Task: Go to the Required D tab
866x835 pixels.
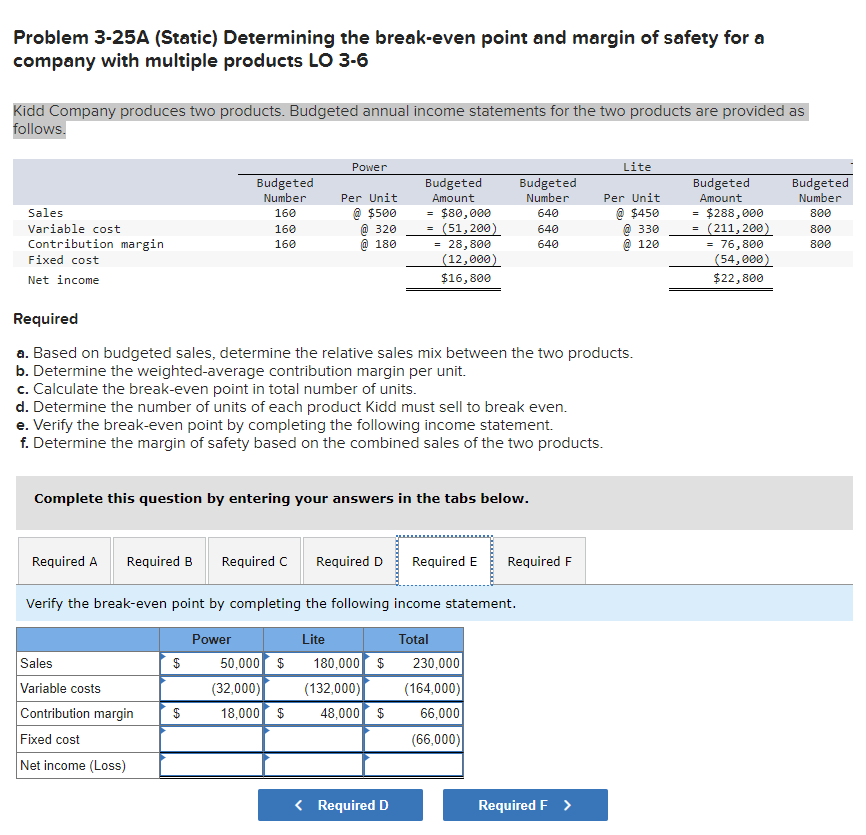Action: [349, 561]
